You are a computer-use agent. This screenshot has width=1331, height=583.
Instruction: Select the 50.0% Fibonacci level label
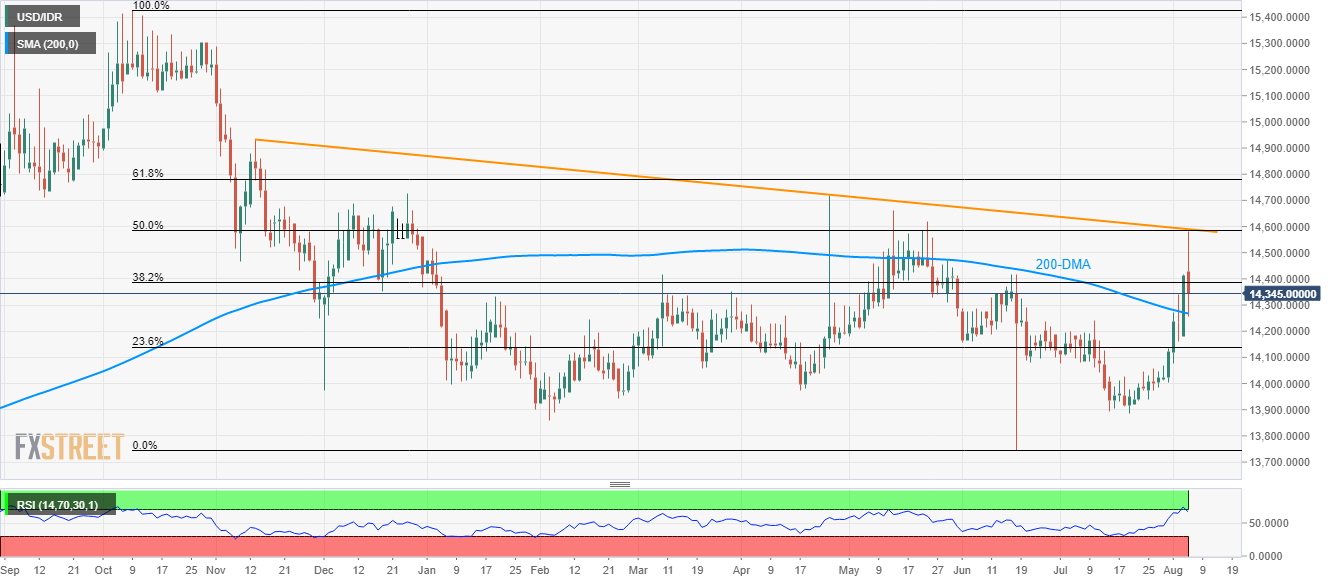(x=147, y=225)
